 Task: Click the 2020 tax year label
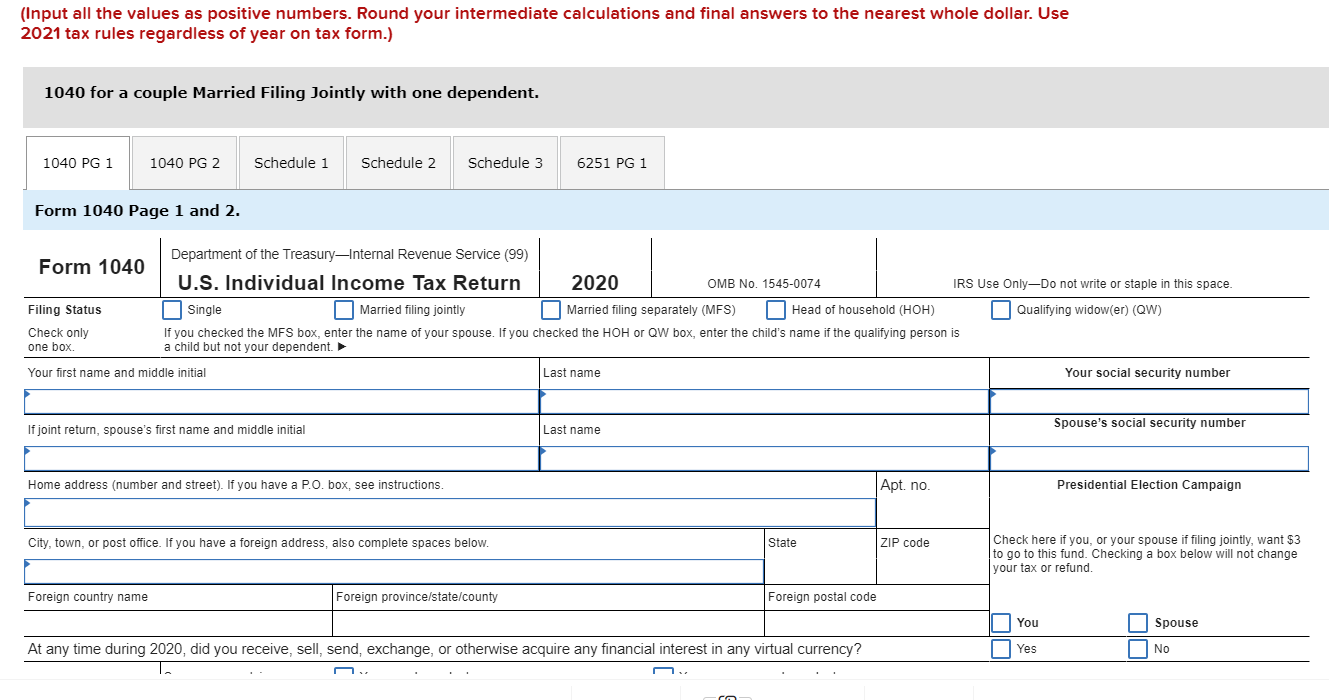(595, 283)
